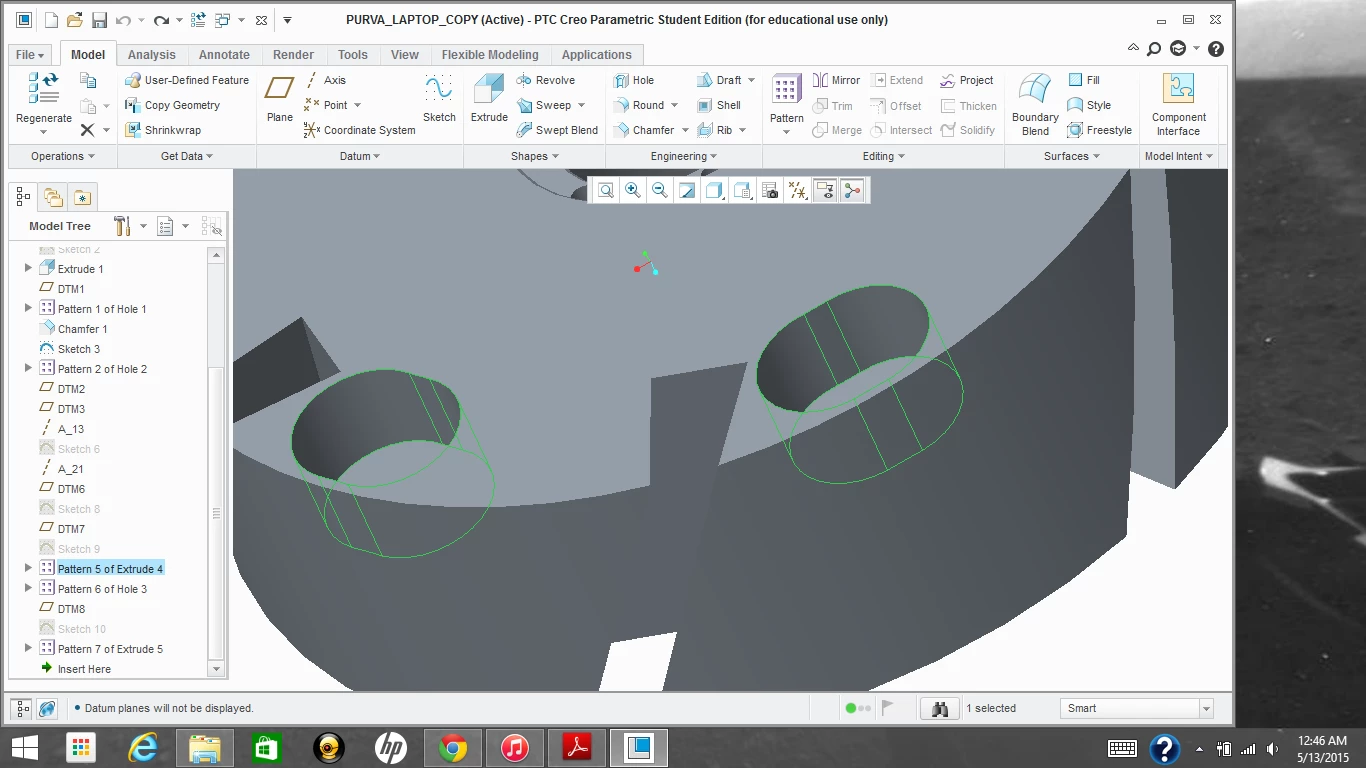Click the Project tool
This screenshot has height=768, width=1366.
pyautogui.click(x=966, y=80)
